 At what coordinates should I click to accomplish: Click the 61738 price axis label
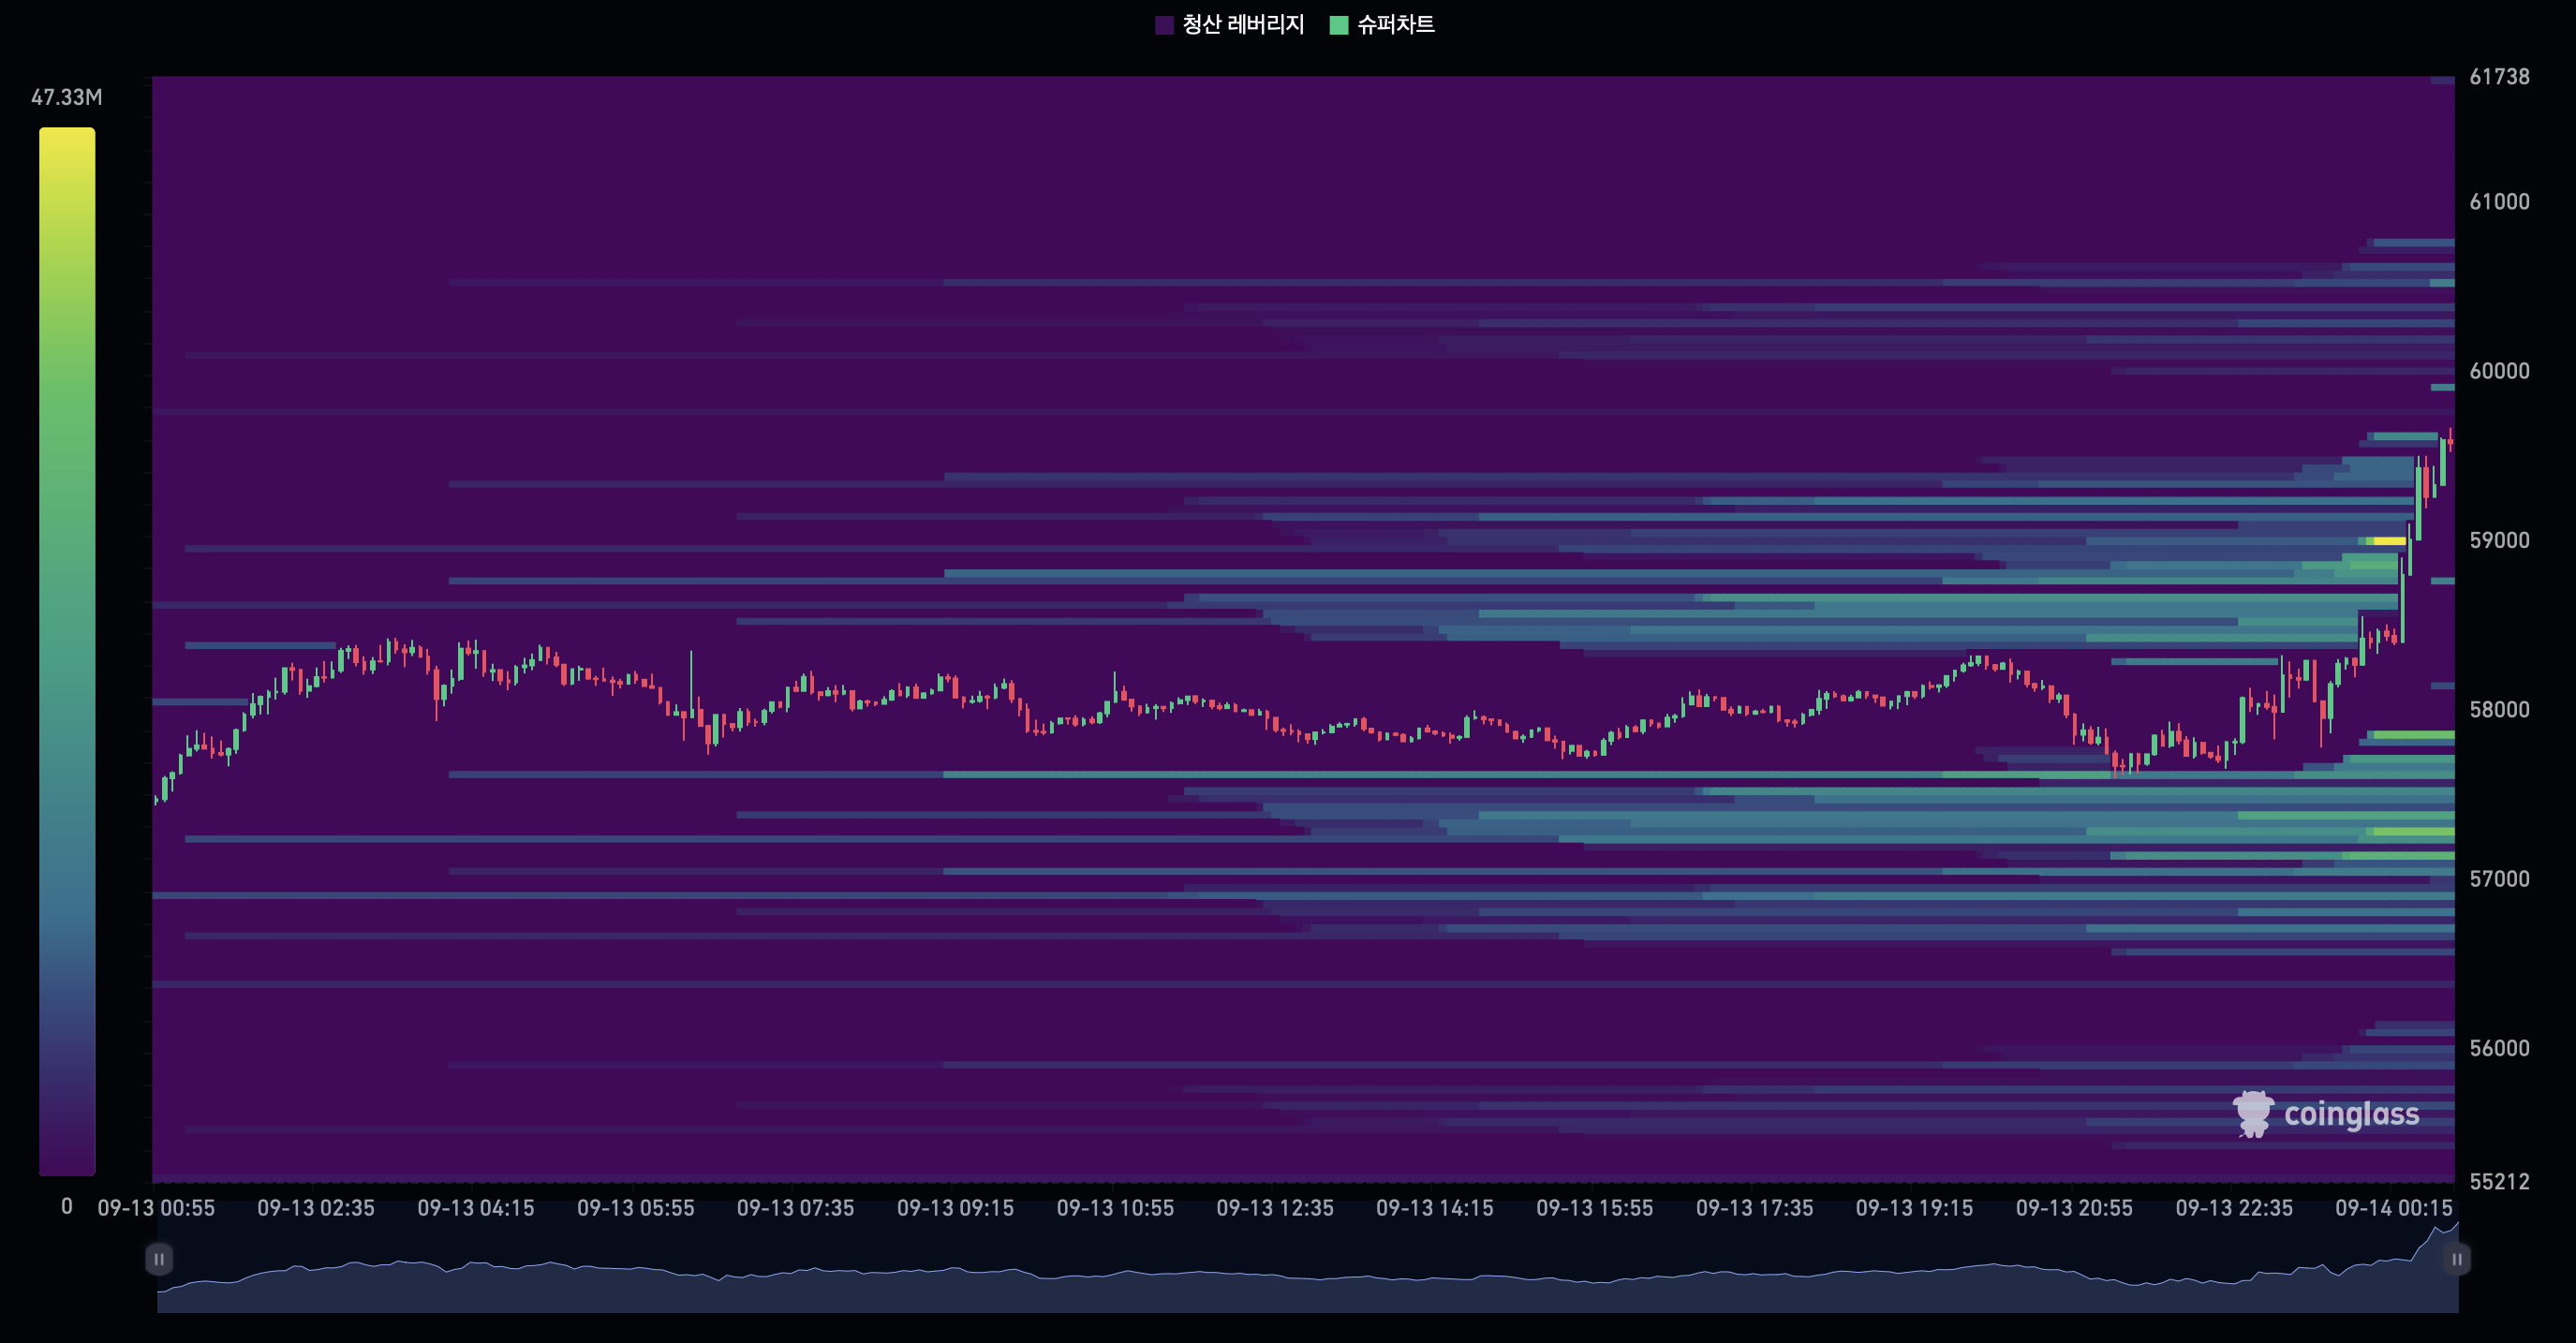(x=2499, y=77)
